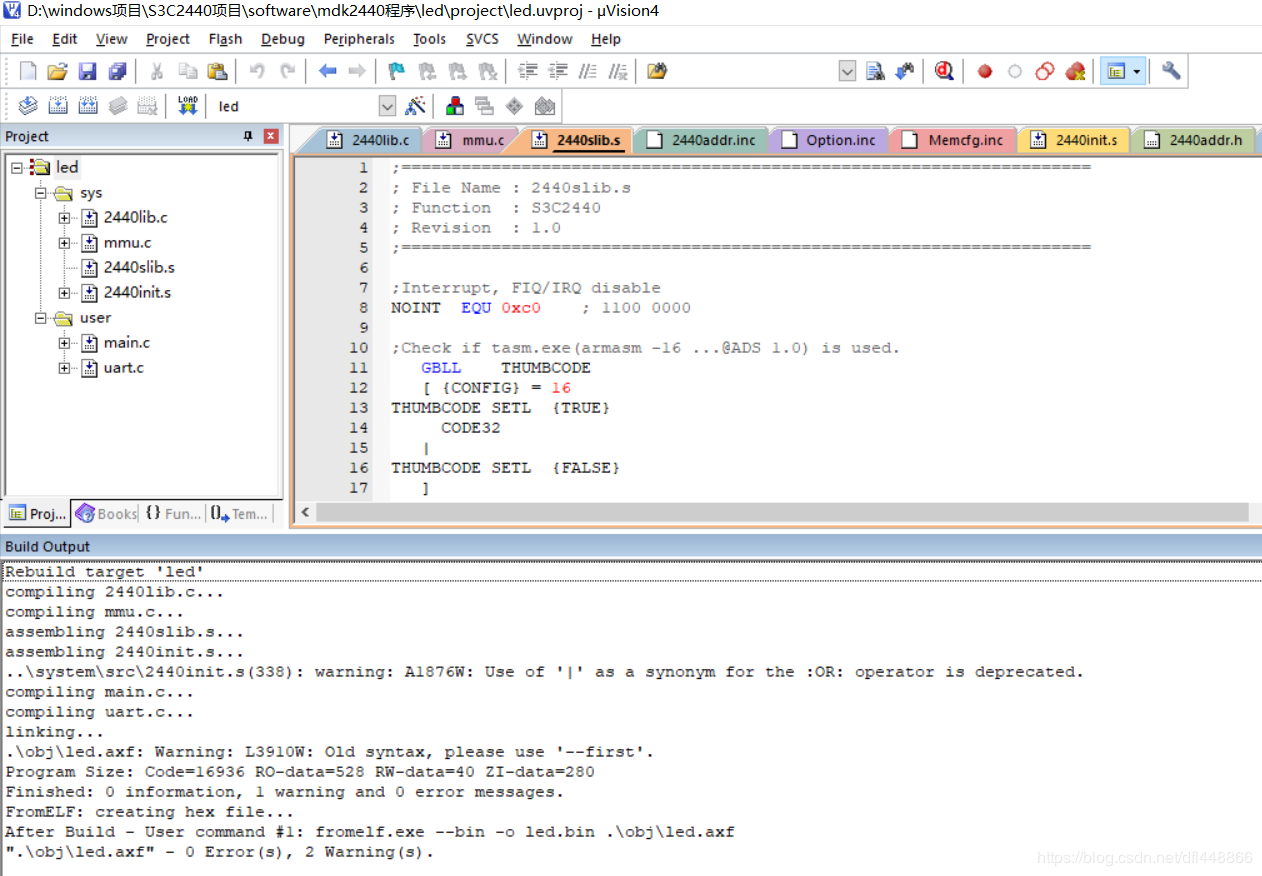
Task: Open the Peripherals menu
Action: 358,39
